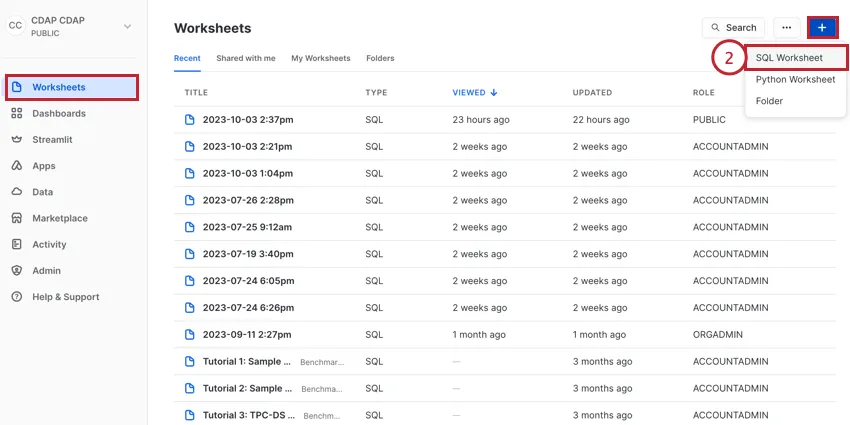Select Python Worksheet menu option
Screen dimensions: 850x425
795,79
